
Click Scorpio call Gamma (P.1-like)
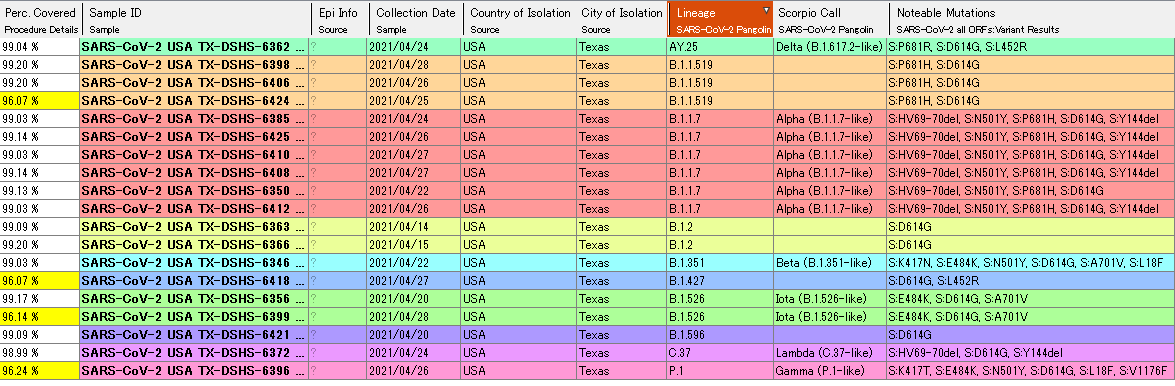(830, 370)
